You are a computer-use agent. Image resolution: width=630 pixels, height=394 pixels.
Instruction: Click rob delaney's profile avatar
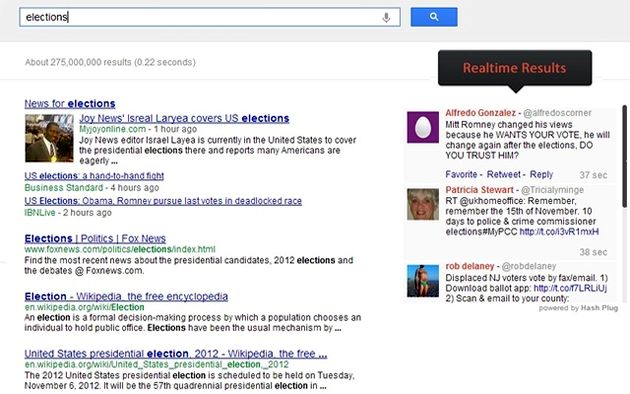click(423, 281)
